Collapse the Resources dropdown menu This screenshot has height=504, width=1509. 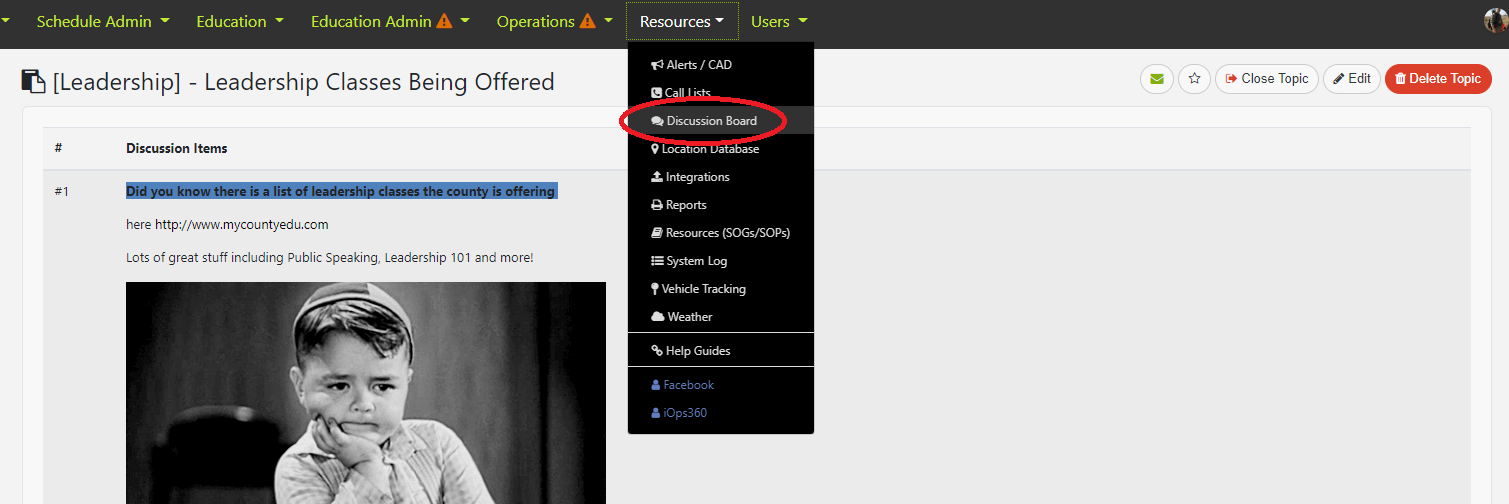[682, 21]
